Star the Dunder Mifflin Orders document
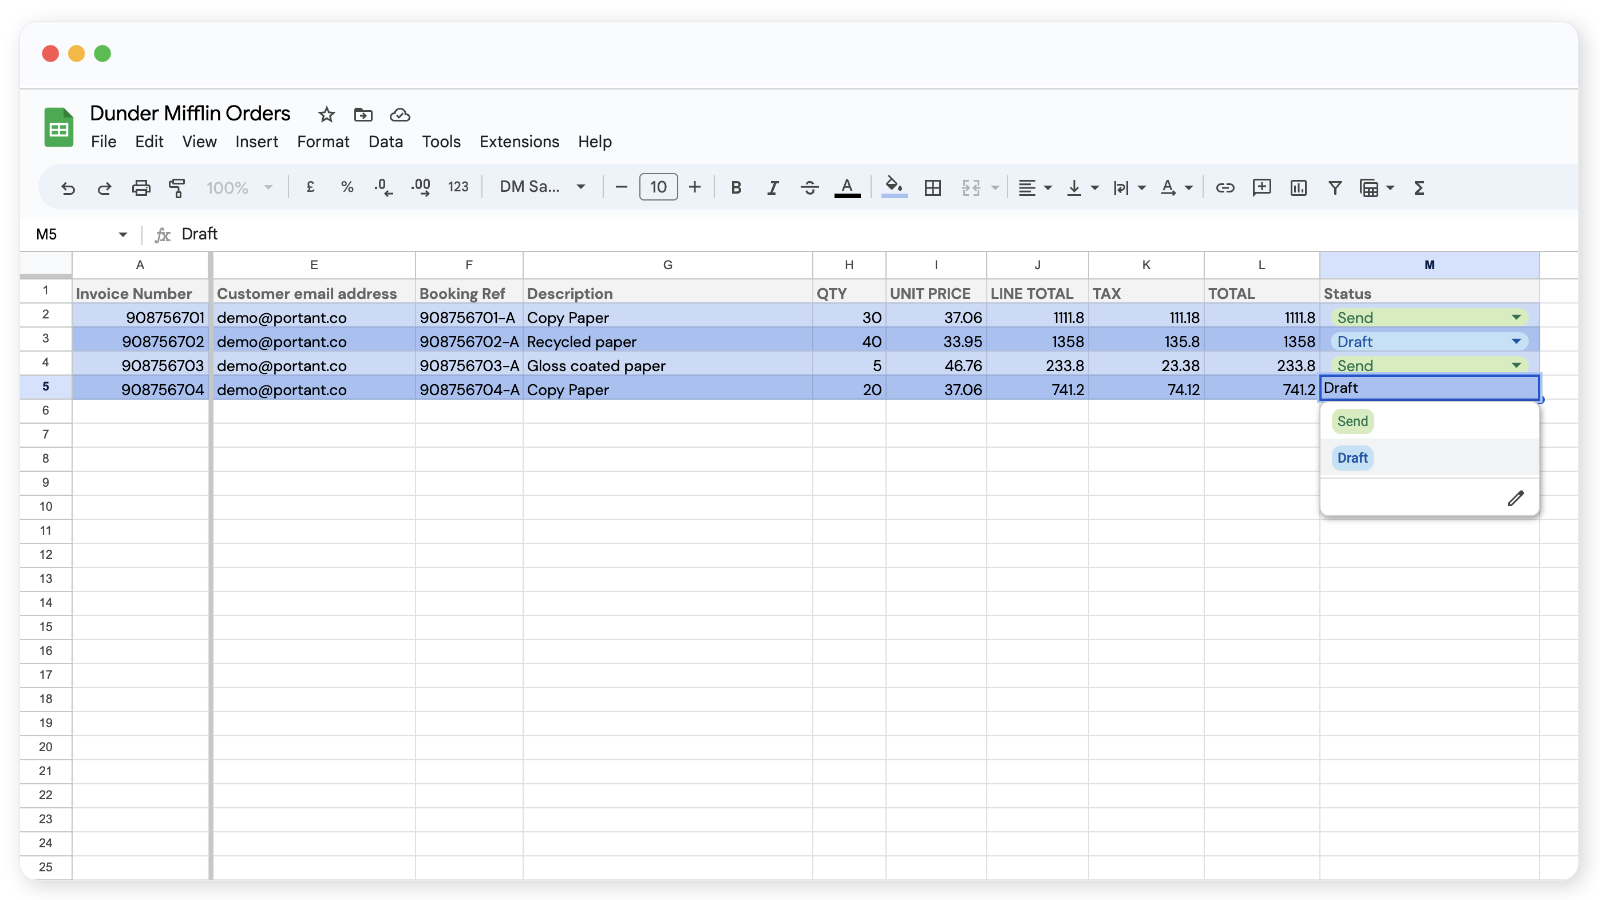The width and height of the screenshot is (1600, 900). (326, 115)
